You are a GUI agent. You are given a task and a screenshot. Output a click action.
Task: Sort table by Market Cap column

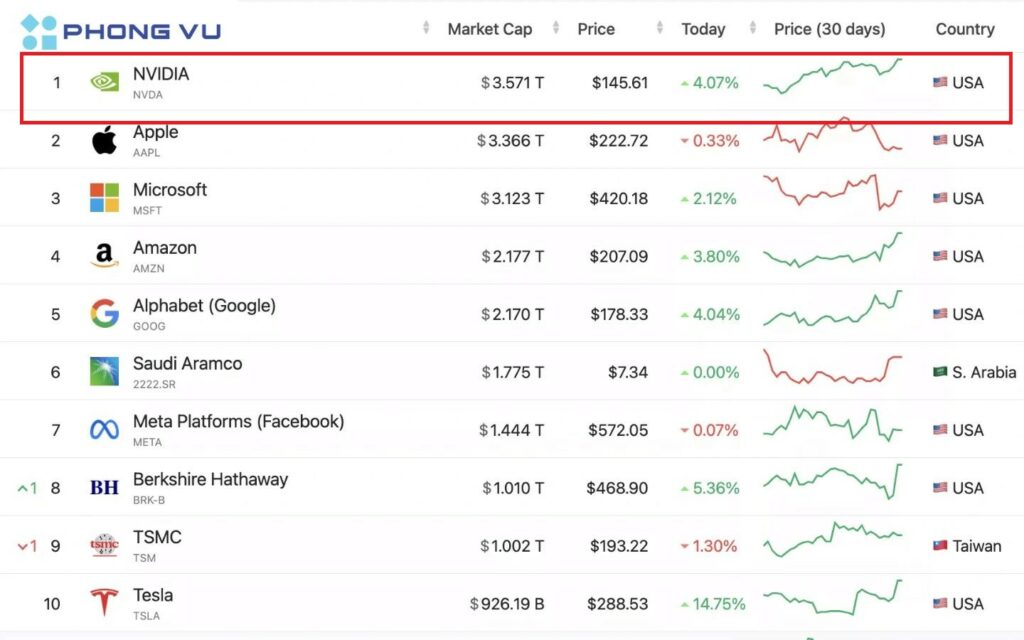(489, 29)
